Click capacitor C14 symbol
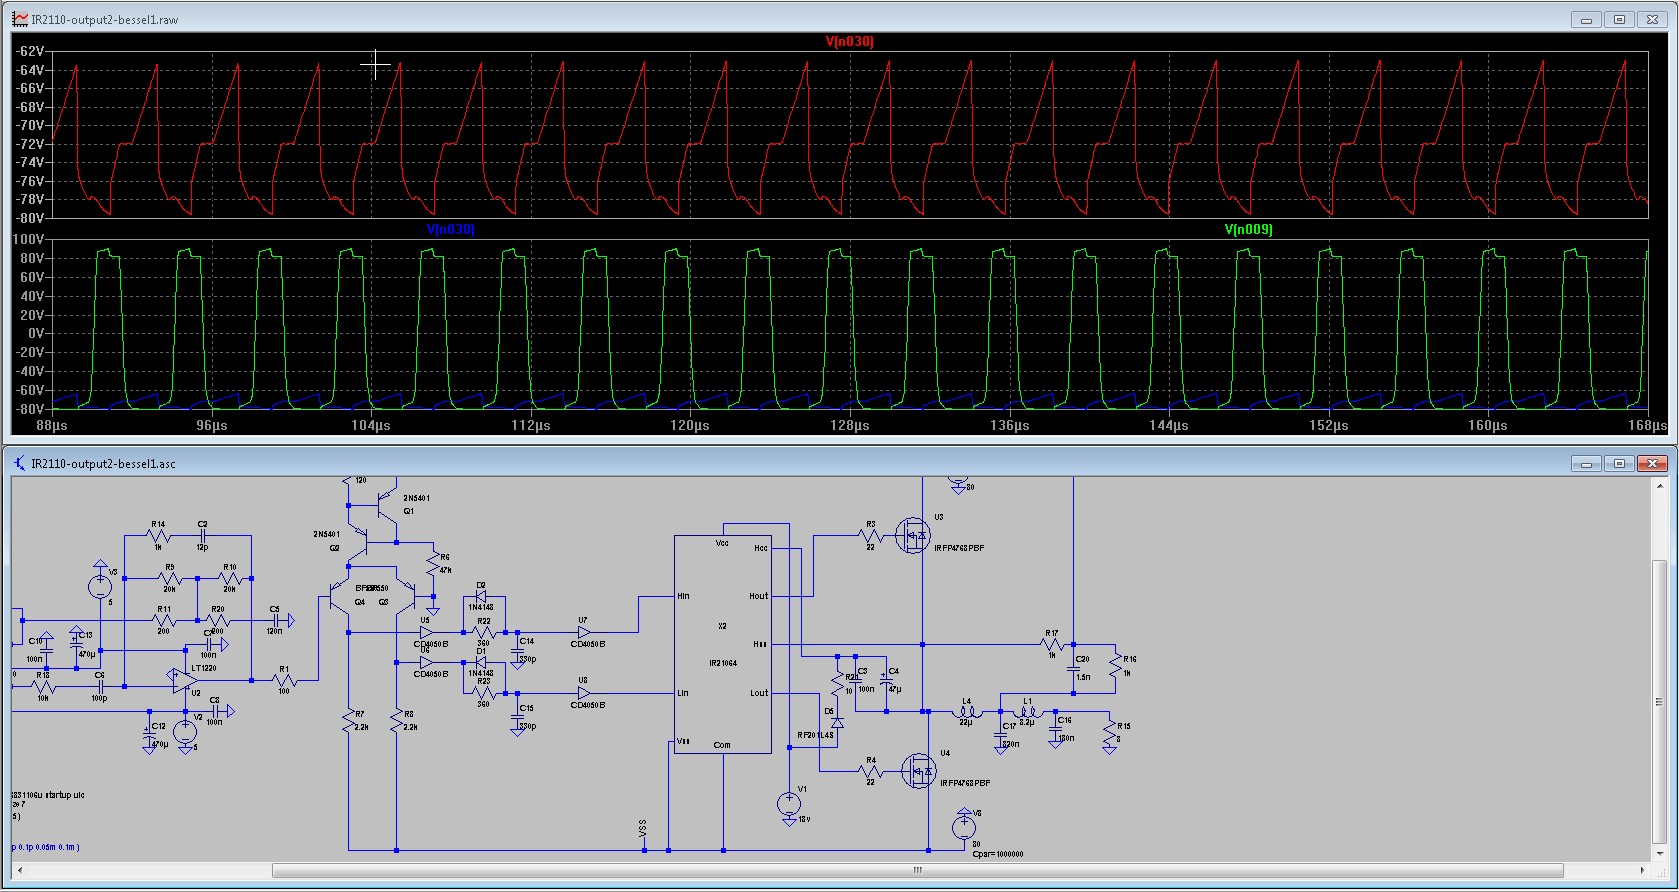The width and height of the screenshot is (1679, 892). pos(517,650)
